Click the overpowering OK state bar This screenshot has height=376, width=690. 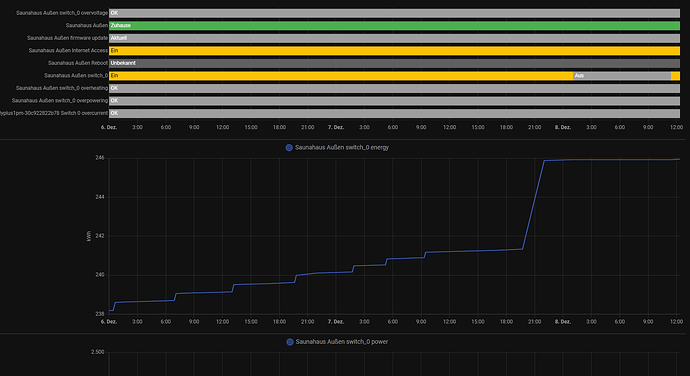click(x=394, y=100)
